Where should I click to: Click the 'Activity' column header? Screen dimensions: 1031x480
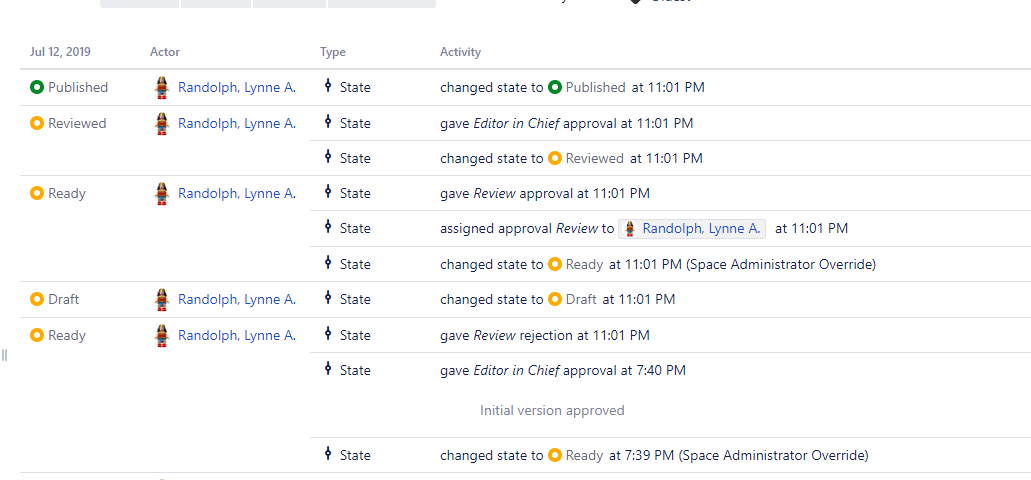[x=460, y=52]
